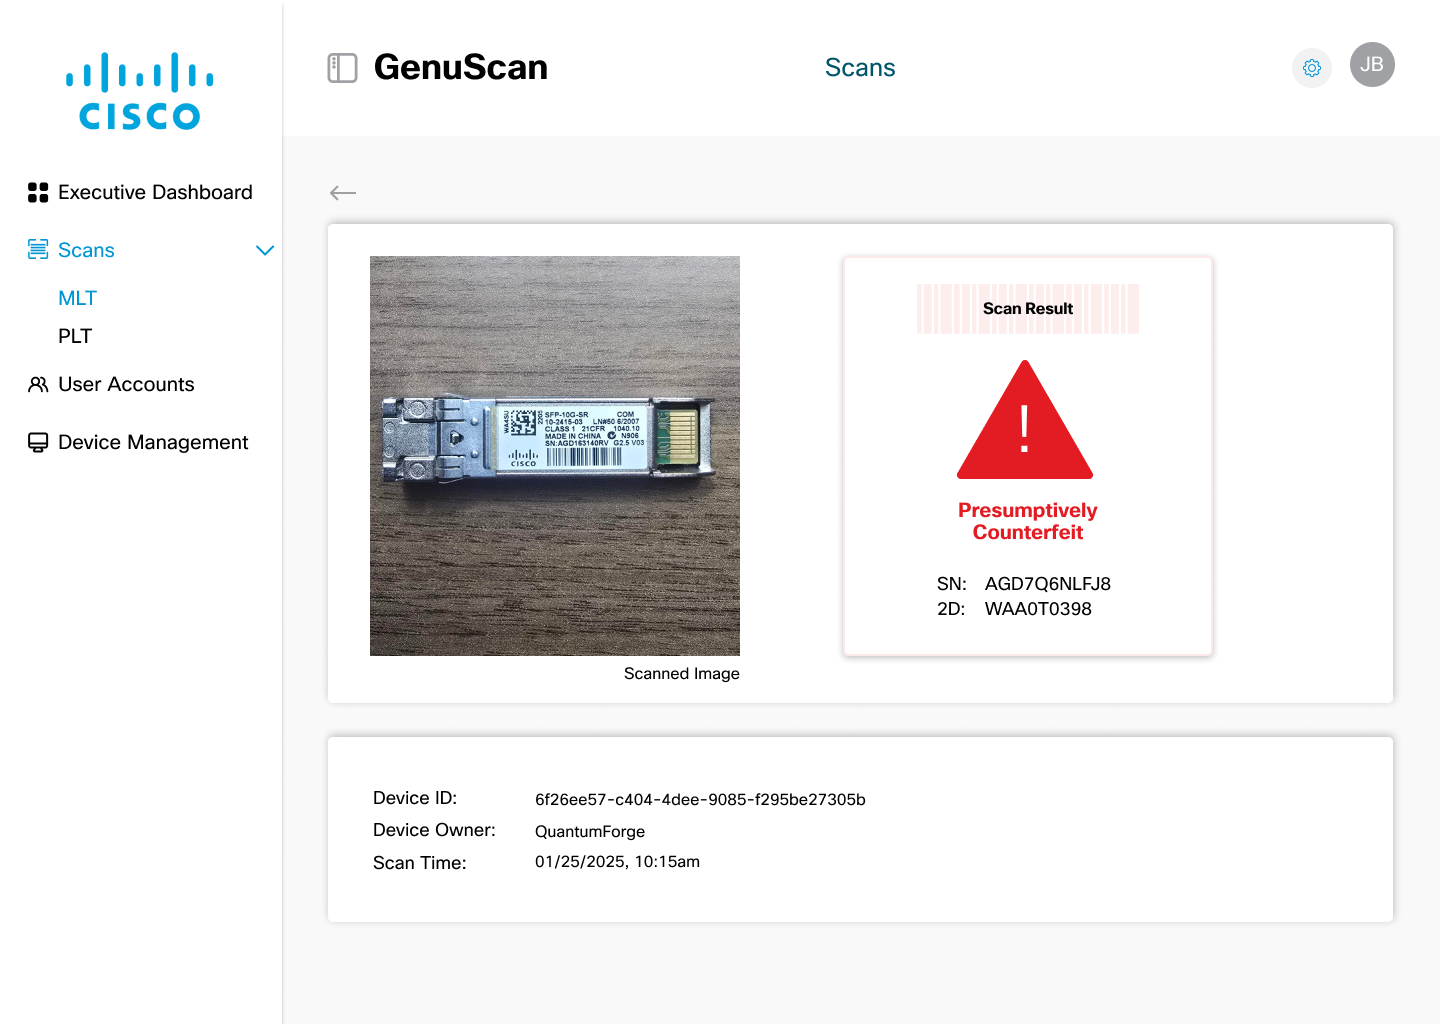Image resolution: width=1440 pixels, height=1024 pixels.
Task: Open the JB user avatar menu
Action: [1372, 65]
